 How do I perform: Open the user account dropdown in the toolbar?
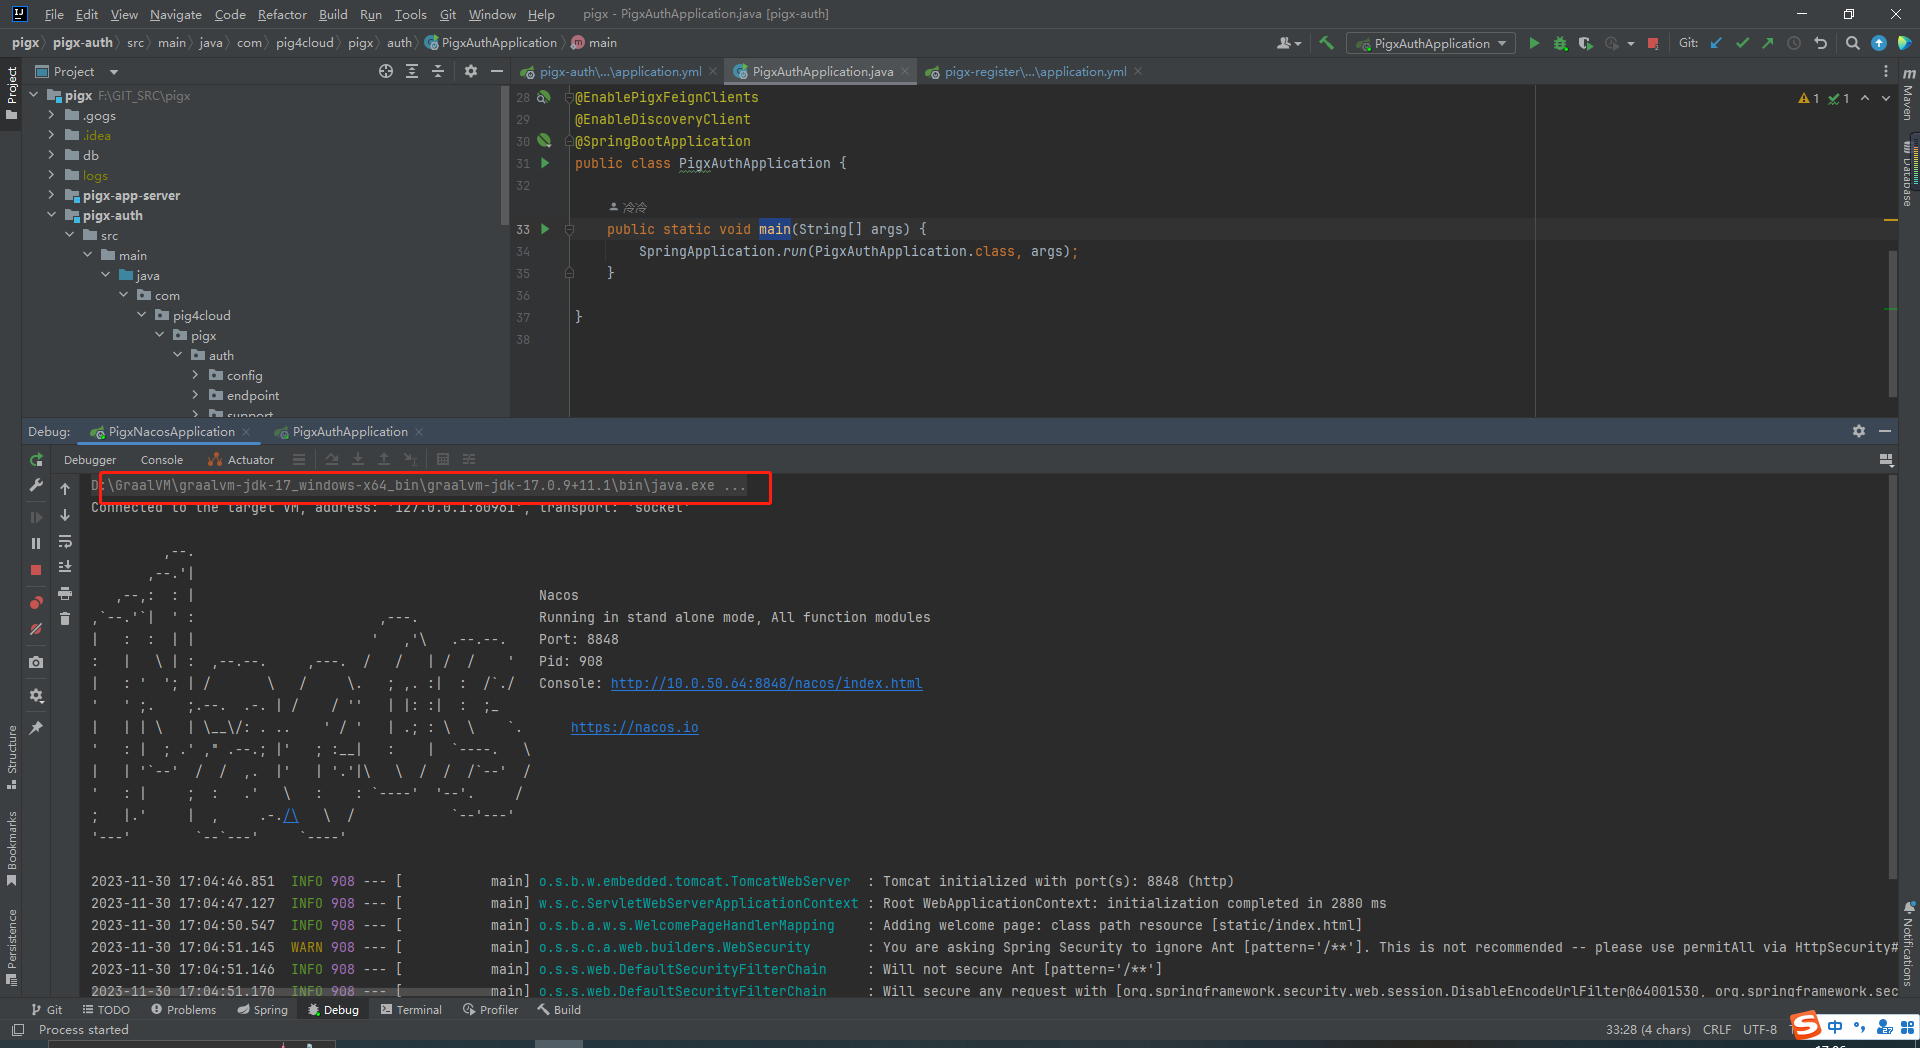click(x=1289, y=43)
